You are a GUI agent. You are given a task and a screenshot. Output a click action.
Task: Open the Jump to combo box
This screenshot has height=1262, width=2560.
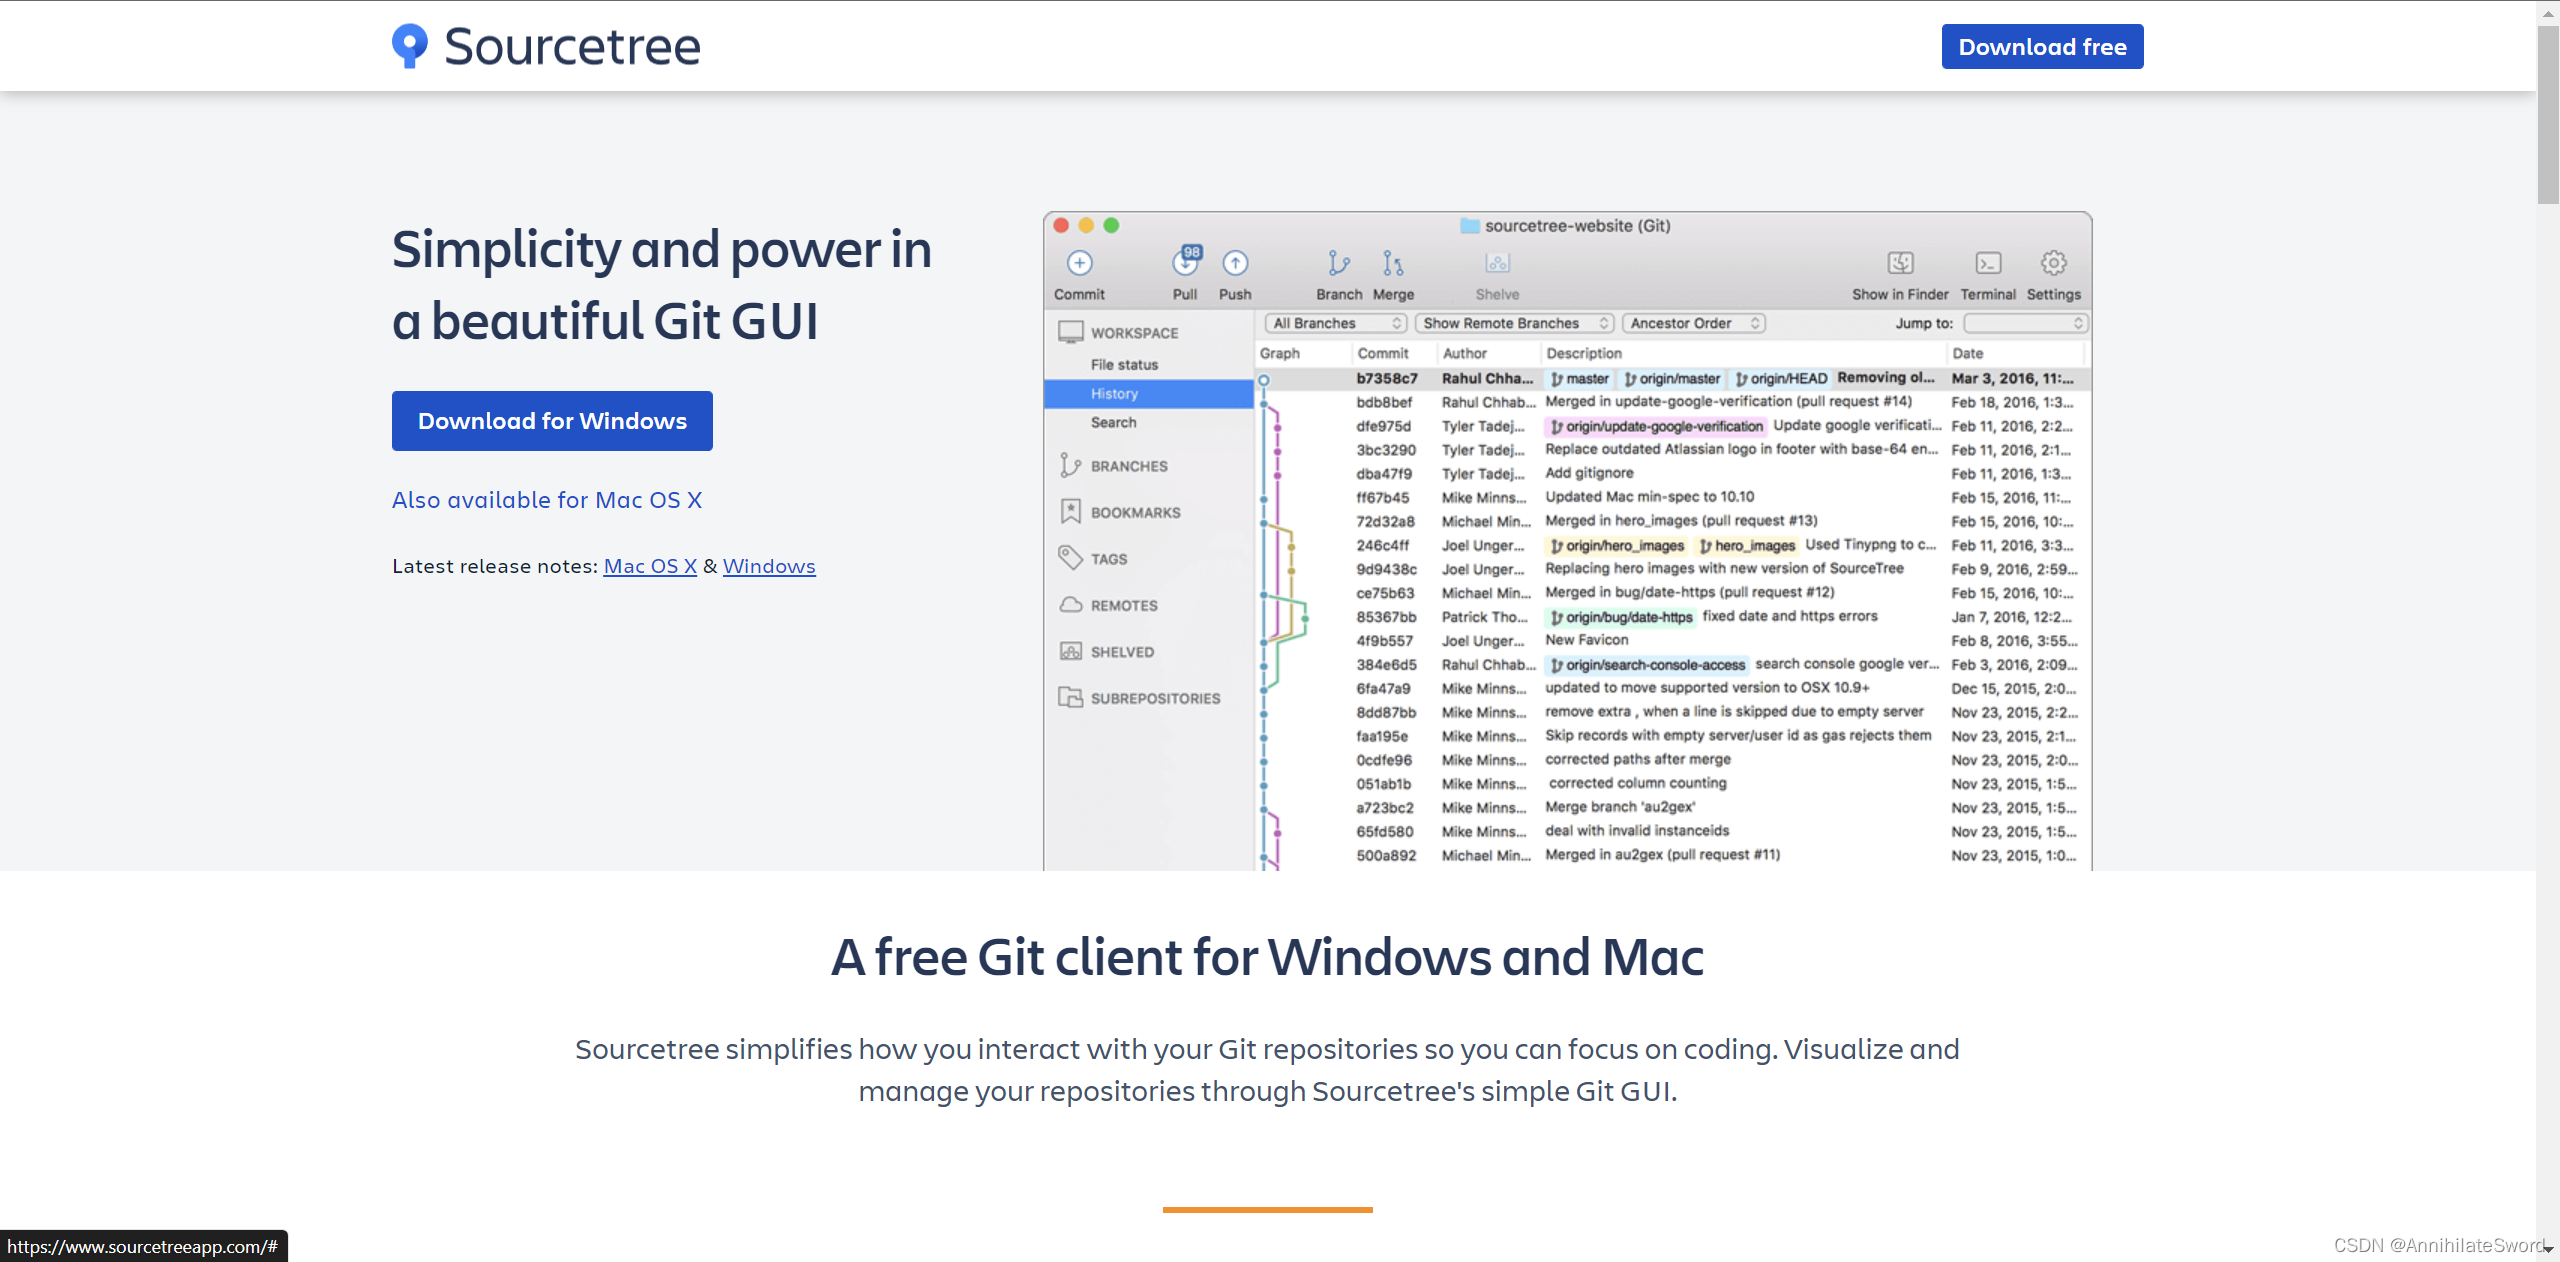[x=2025, y=323]
